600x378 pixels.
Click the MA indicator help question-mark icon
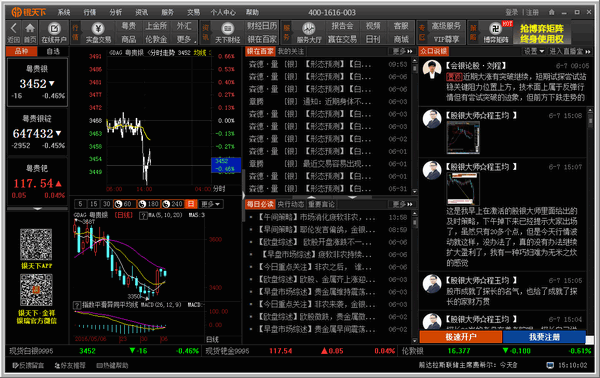pos(143,215)
